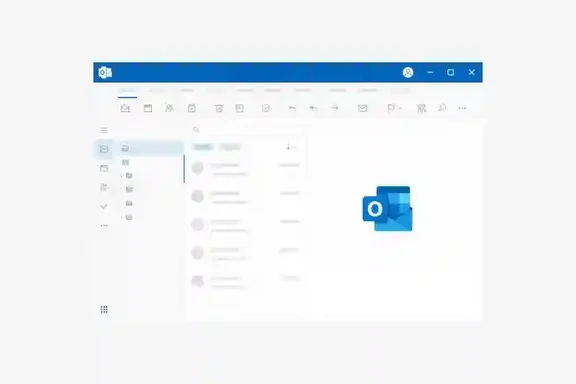The width and height of the screenshot is (576, 384).
Task: Click the Forward right-arrow icon
Action: click(x=334, y=108)
